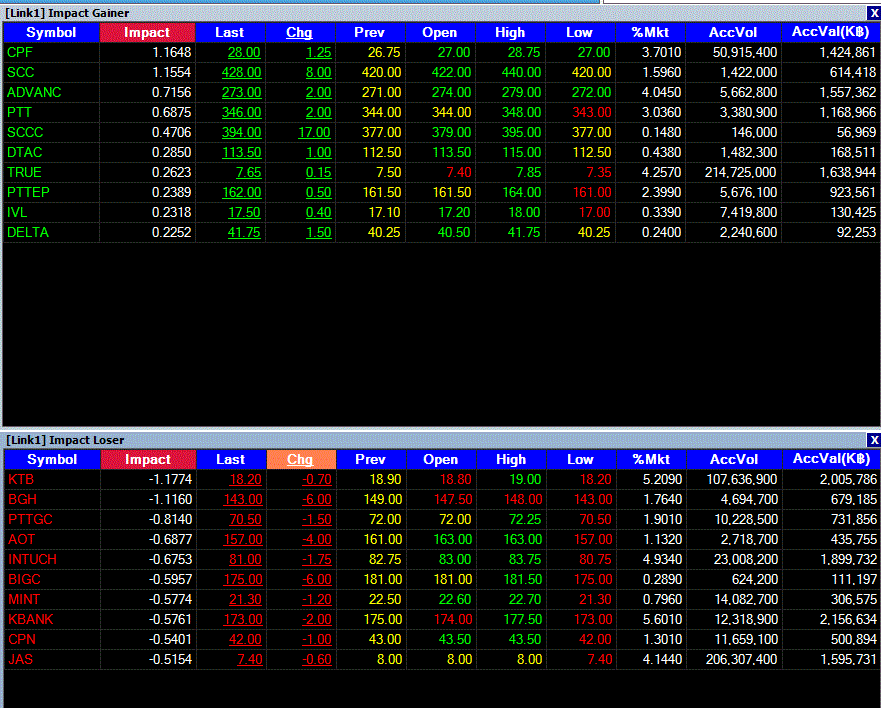Viewport: 881px width, 708px height.
Task: Click High header in Impact Gainer table
Action: [x=510, y=33]
